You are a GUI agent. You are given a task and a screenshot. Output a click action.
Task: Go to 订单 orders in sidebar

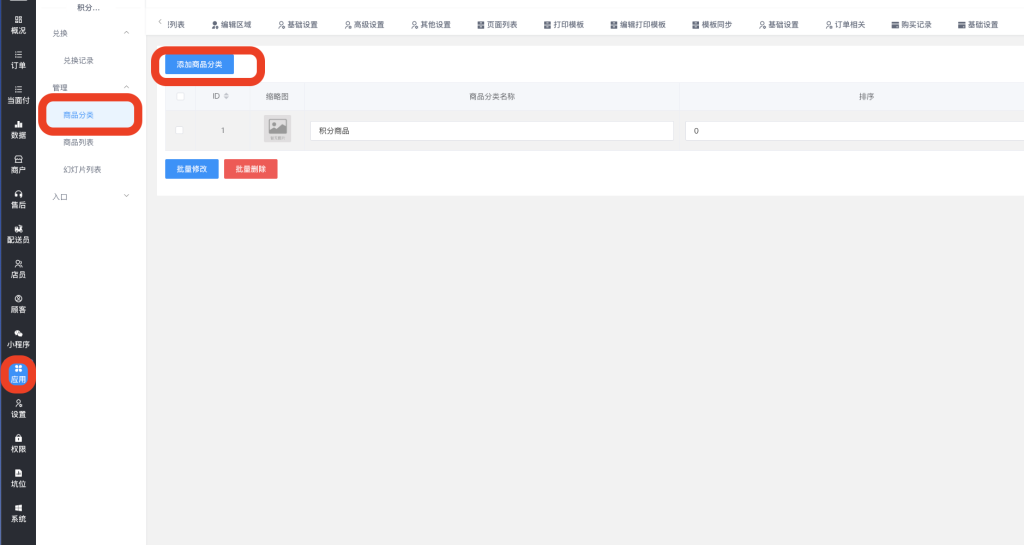18,59
